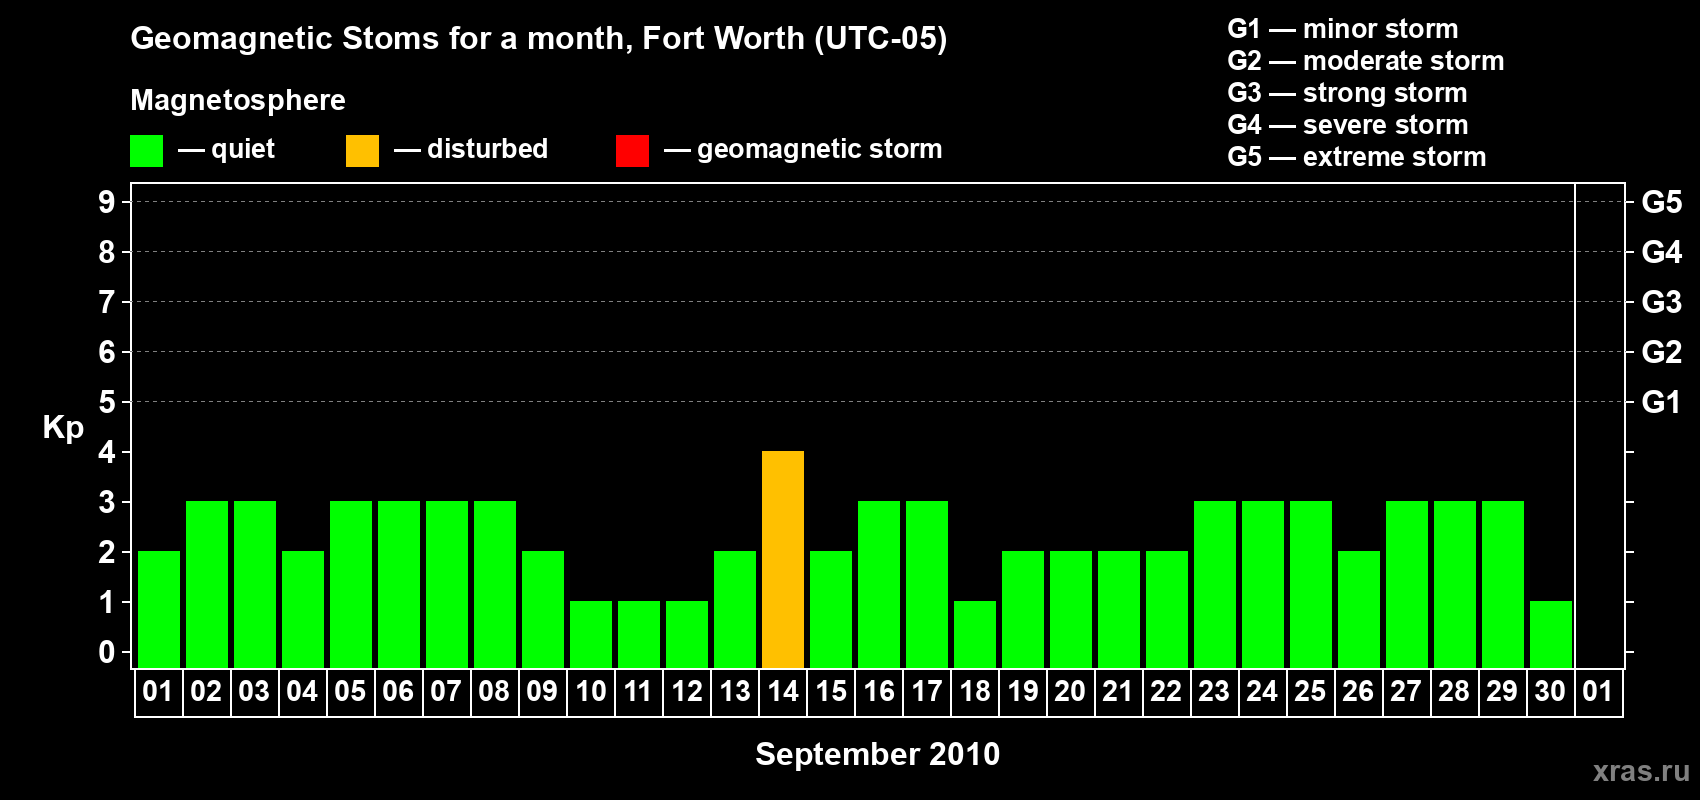Click date label 30 on the axis

tap(1550, 691)
